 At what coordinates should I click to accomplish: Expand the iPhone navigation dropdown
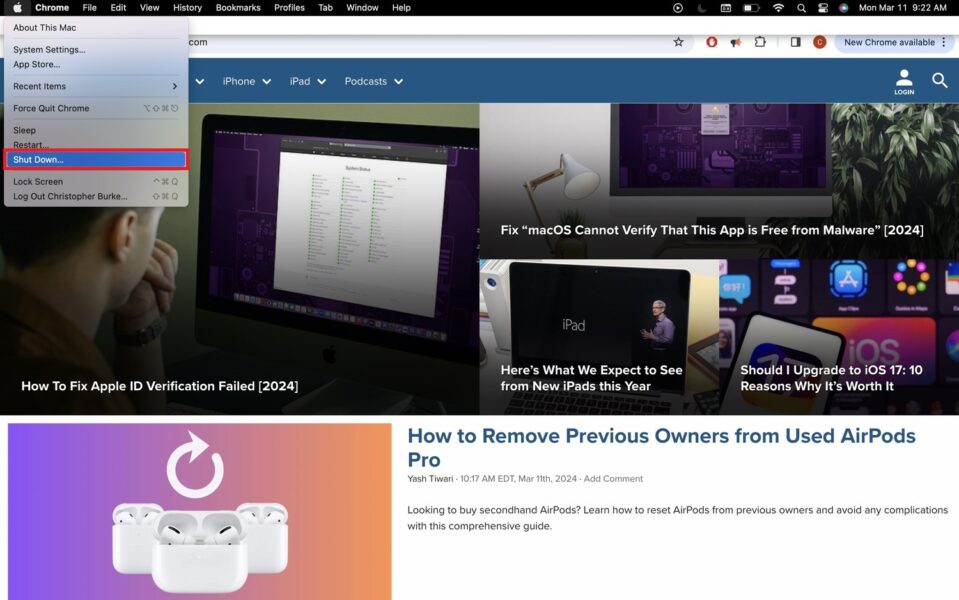coord(246,81)
